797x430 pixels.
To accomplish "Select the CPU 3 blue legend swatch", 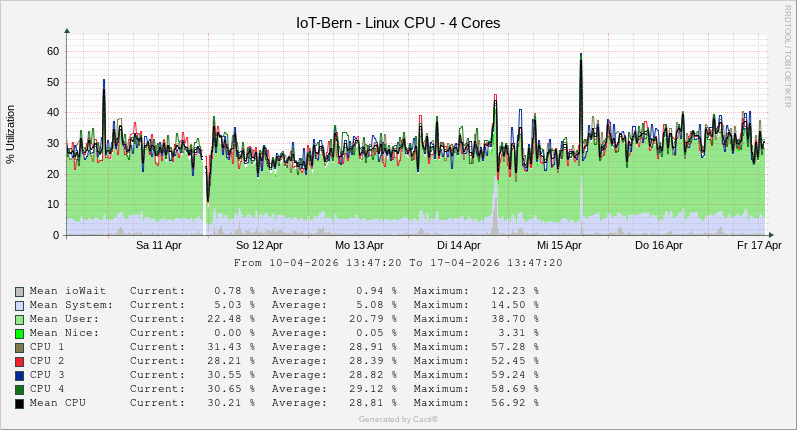I will tap(20, 375).
